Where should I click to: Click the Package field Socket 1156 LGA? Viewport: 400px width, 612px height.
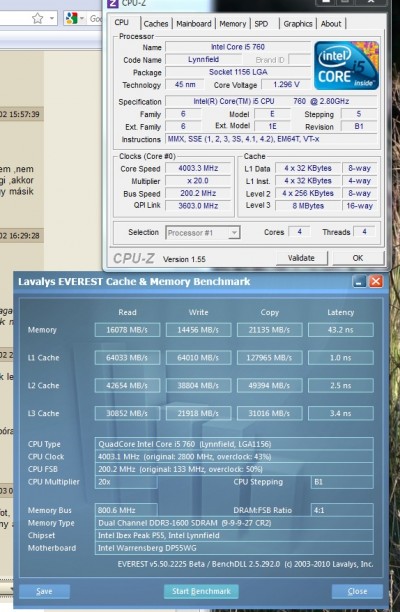(238, 72)
